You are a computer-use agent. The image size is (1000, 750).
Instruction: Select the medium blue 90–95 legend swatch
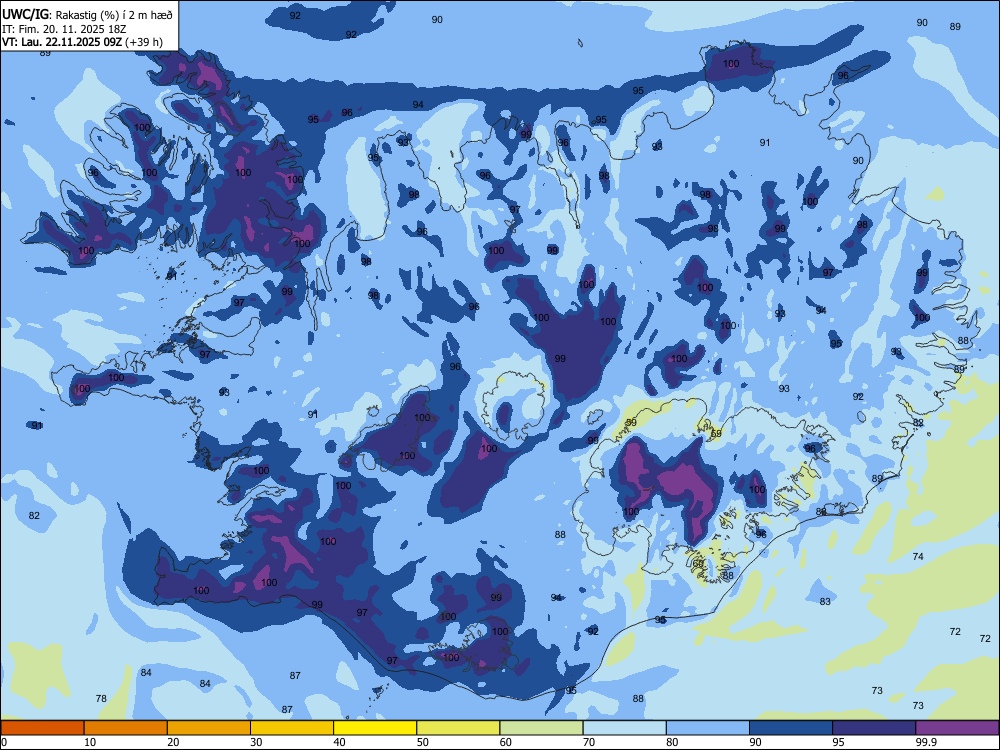[x=791, y=728]
